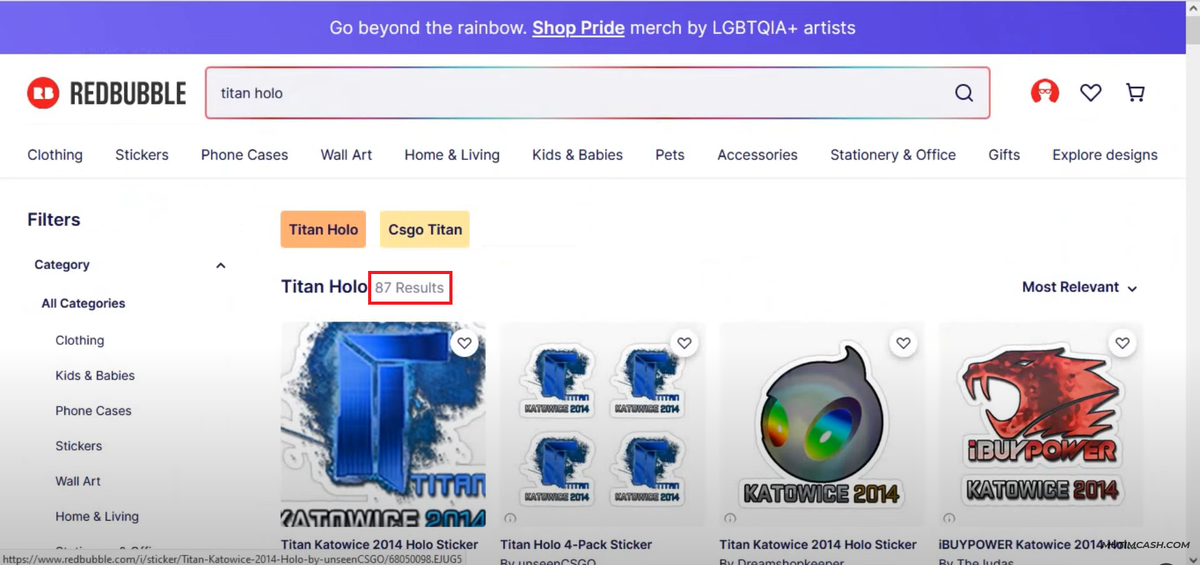Open the Wall Art menu

tap(346, 155)
